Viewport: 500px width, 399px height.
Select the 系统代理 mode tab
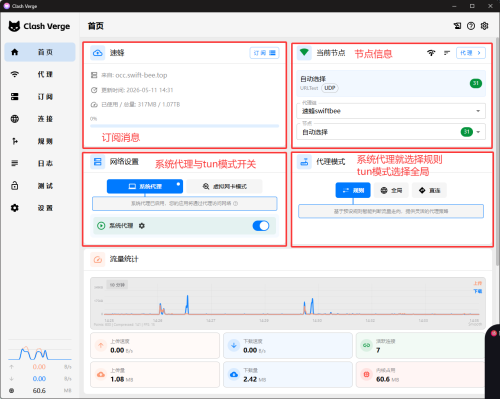coord(145,186)
